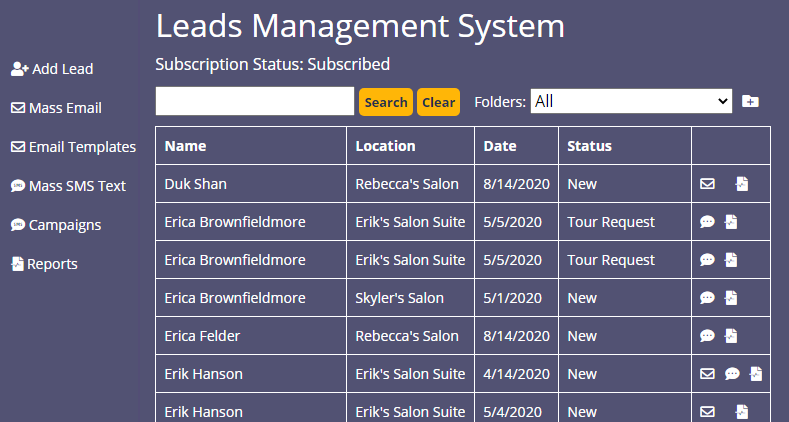This screenshot has width=789, height=422.
Task: Click the email icon for Erik Hanson 4/14/2020
Action: 707,374
